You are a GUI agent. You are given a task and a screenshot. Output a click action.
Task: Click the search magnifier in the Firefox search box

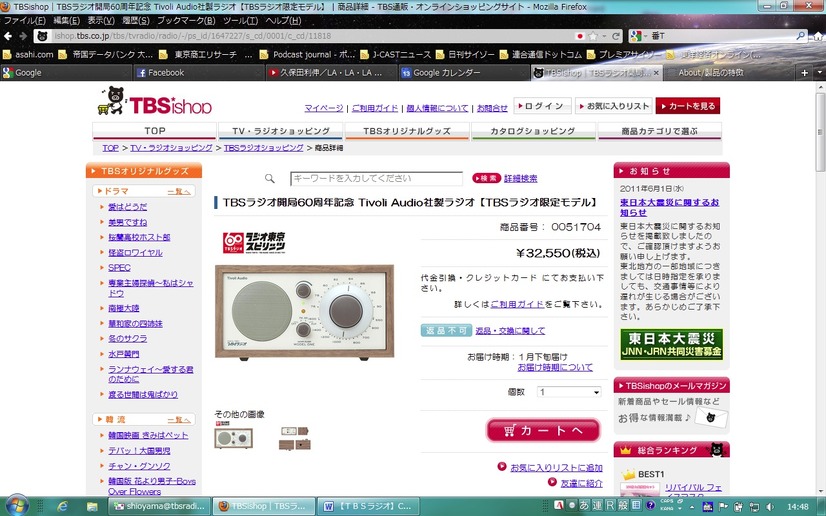coord(801,35)
